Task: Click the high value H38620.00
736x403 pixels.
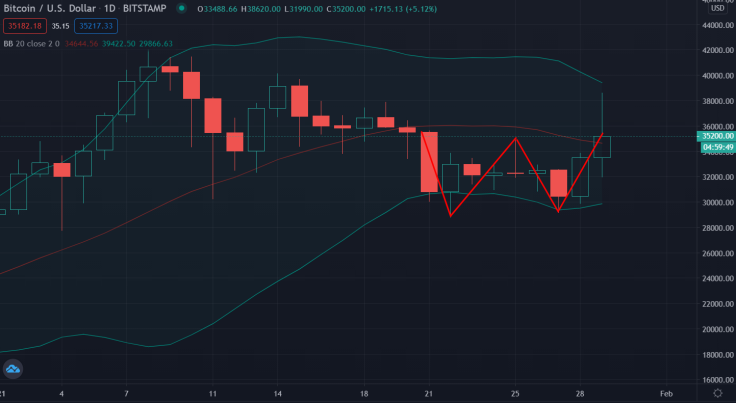Action: coord(261,9)
